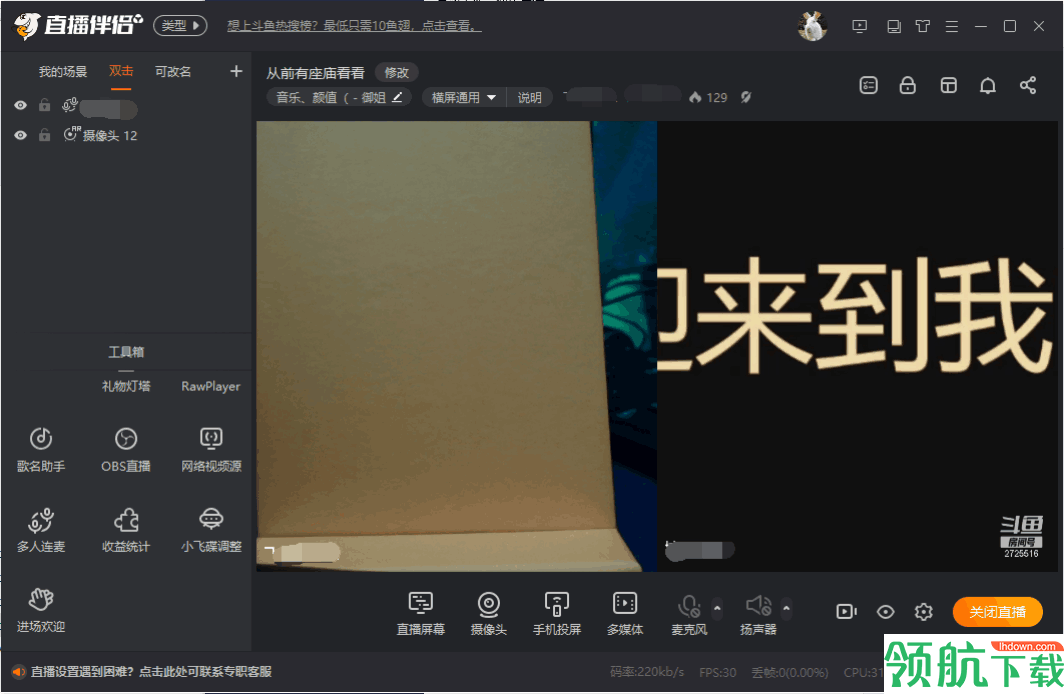Open the task list icon in header

(x=869, y=85)
